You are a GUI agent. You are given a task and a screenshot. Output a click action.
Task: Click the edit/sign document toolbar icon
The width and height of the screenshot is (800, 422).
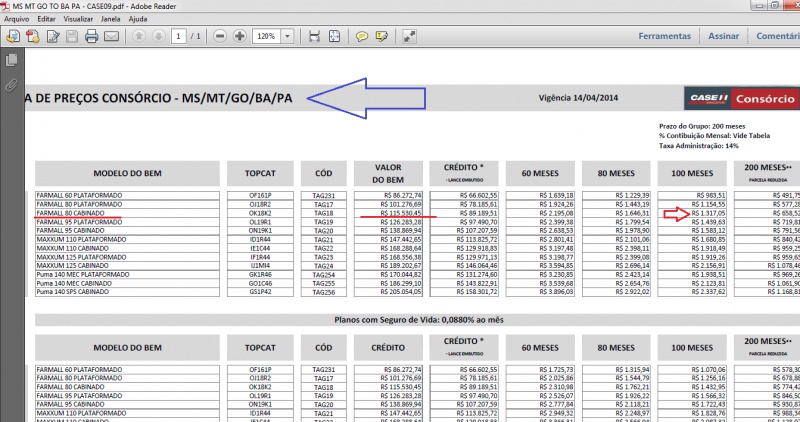[53, 36]
